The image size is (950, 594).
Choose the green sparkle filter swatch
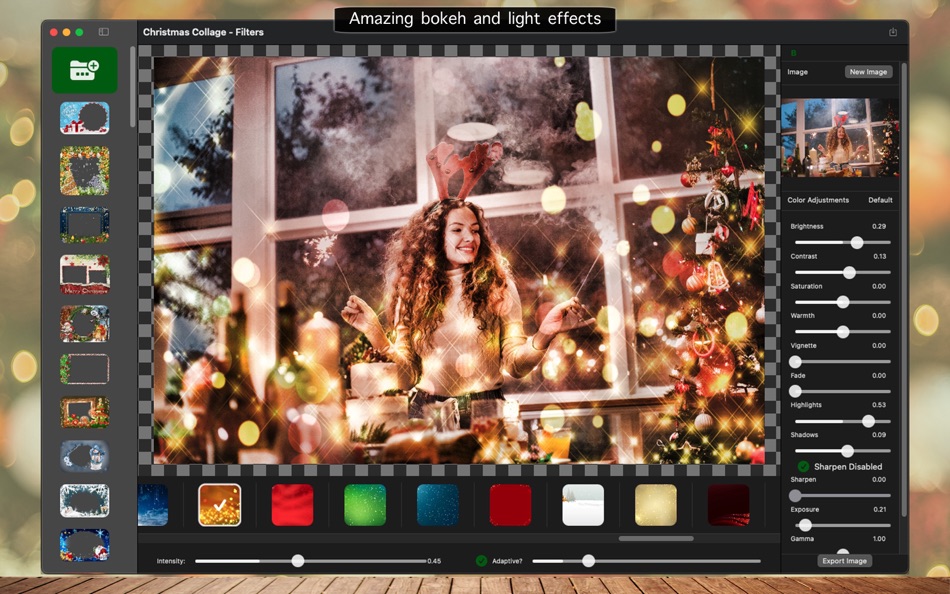click(365, 504)
